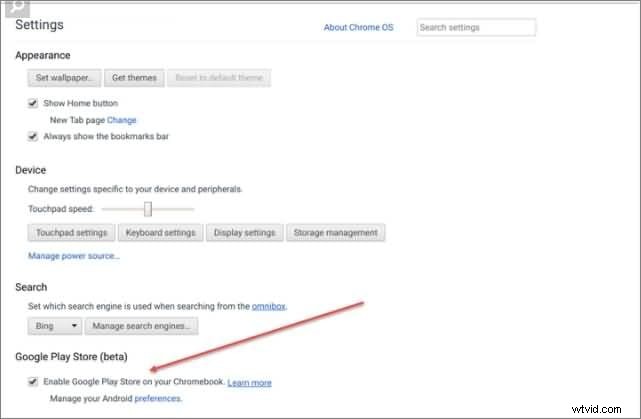This screenshot has height=419, width=641.
Task: Open Keyboard settings
Action: click(x=161, y=233)
